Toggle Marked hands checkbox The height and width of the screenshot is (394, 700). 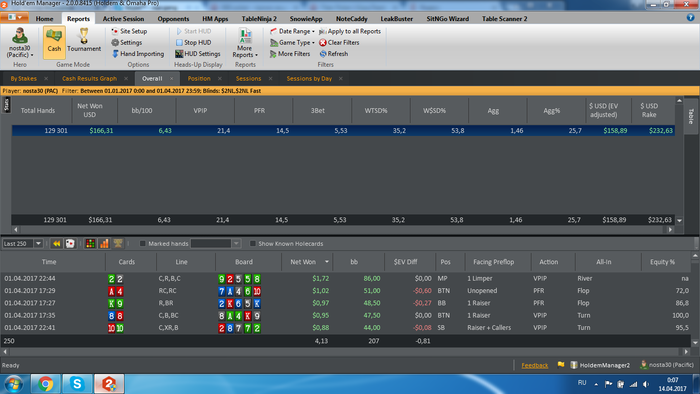[142, 244]
